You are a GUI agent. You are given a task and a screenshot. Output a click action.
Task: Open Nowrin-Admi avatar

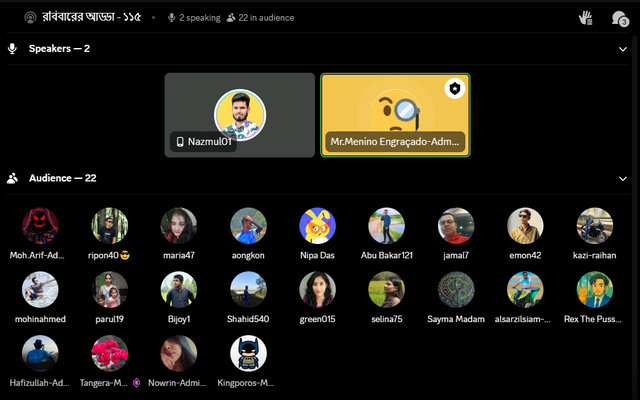[x=179, y=353]
